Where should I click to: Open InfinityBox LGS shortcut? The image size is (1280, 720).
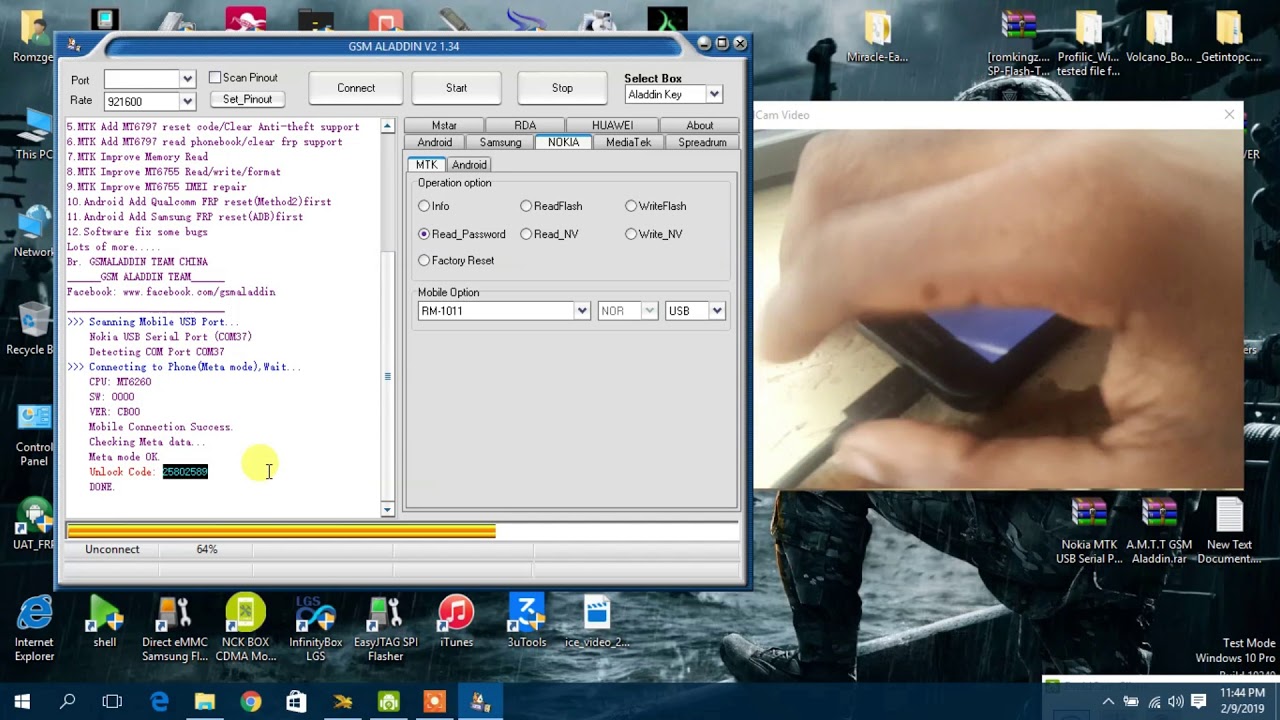coord(315,628)
